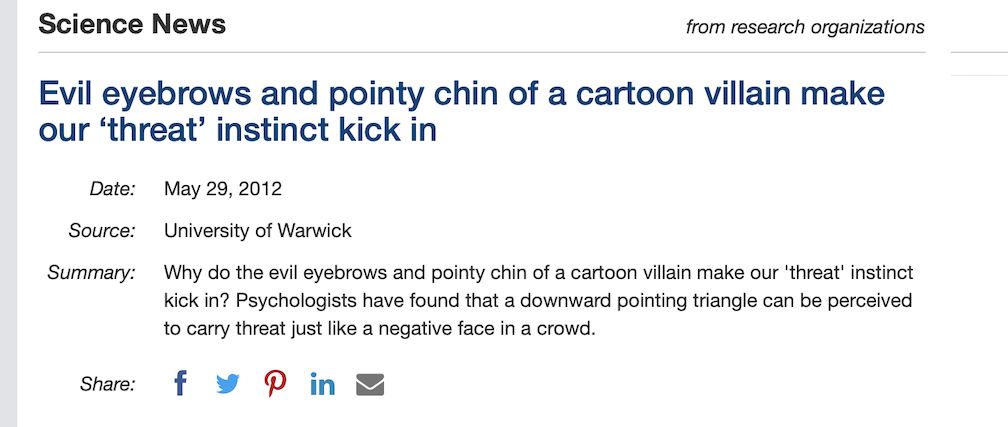Click the 'Science News' section heading
This screenshot has width=1008, height=427.
132,24
